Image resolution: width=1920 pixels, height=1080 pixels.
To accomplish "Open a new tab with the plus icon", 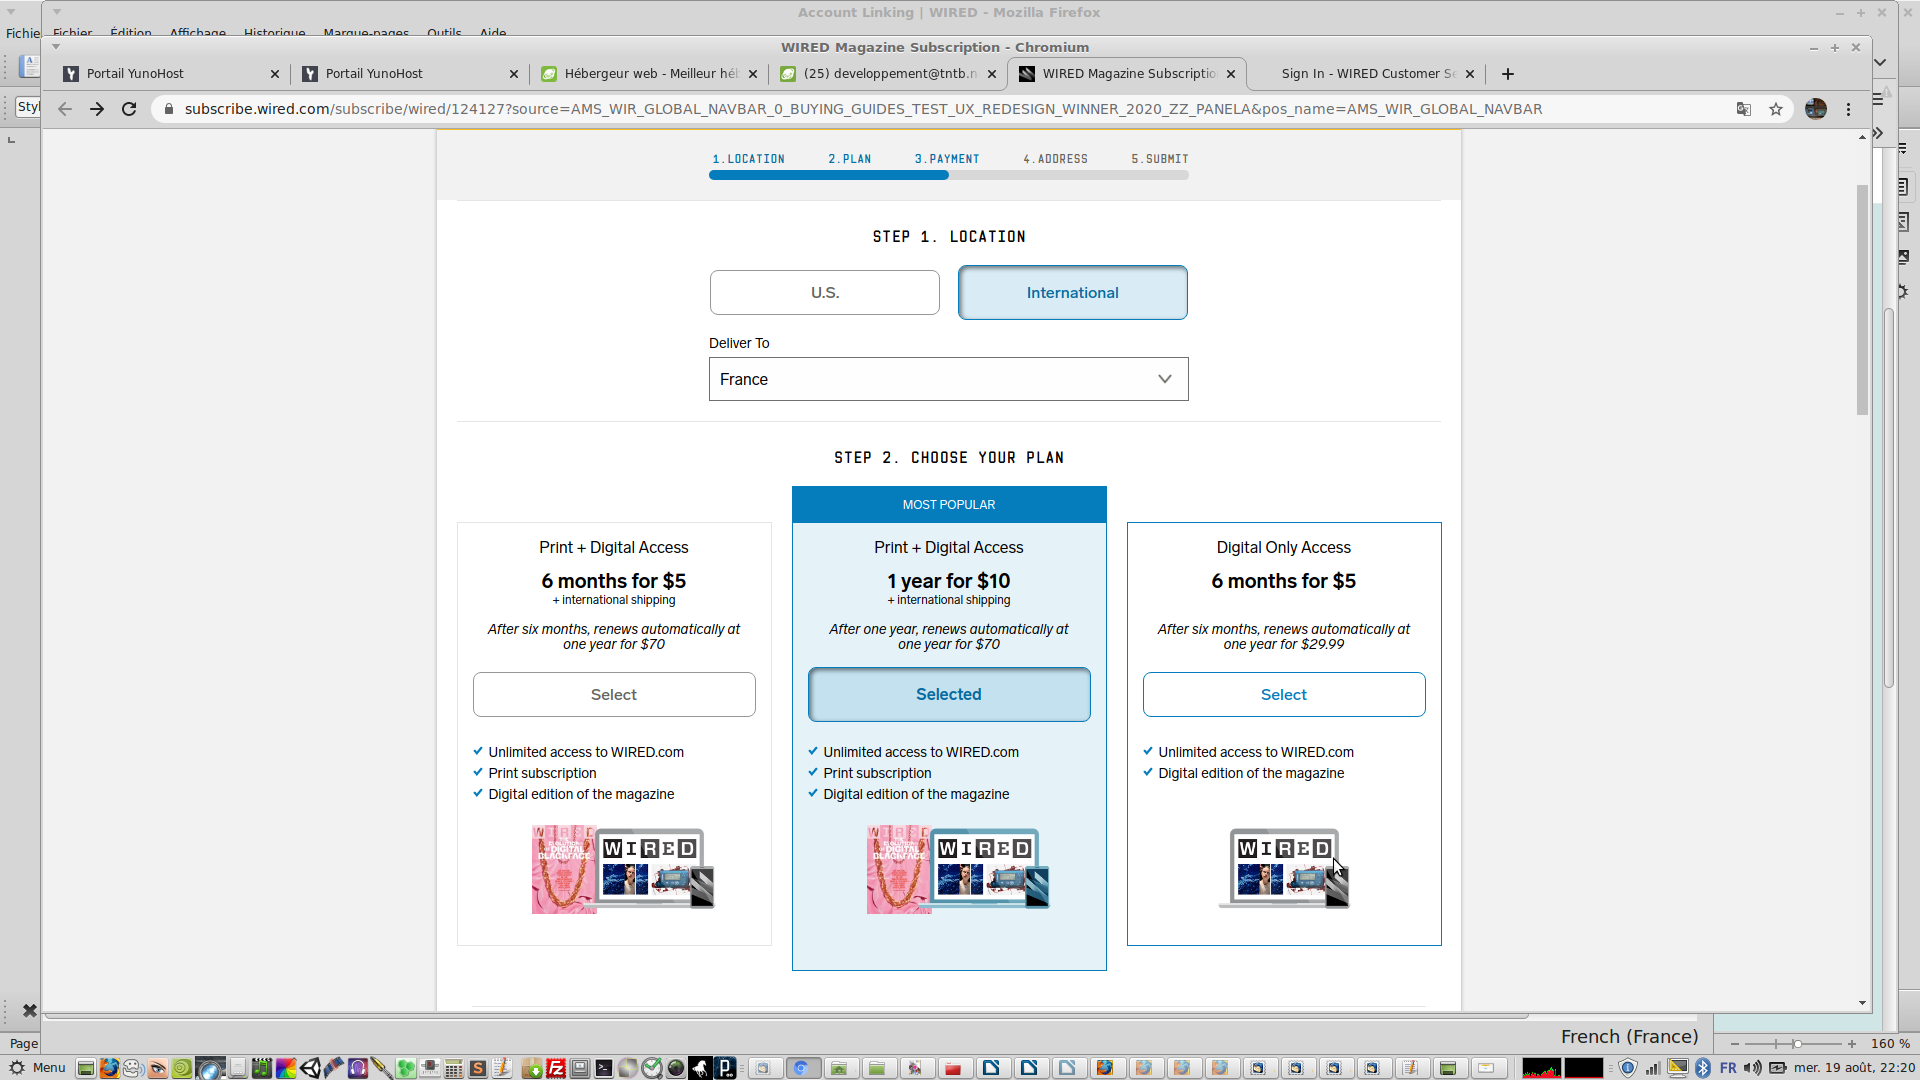I will [1508, 74].
